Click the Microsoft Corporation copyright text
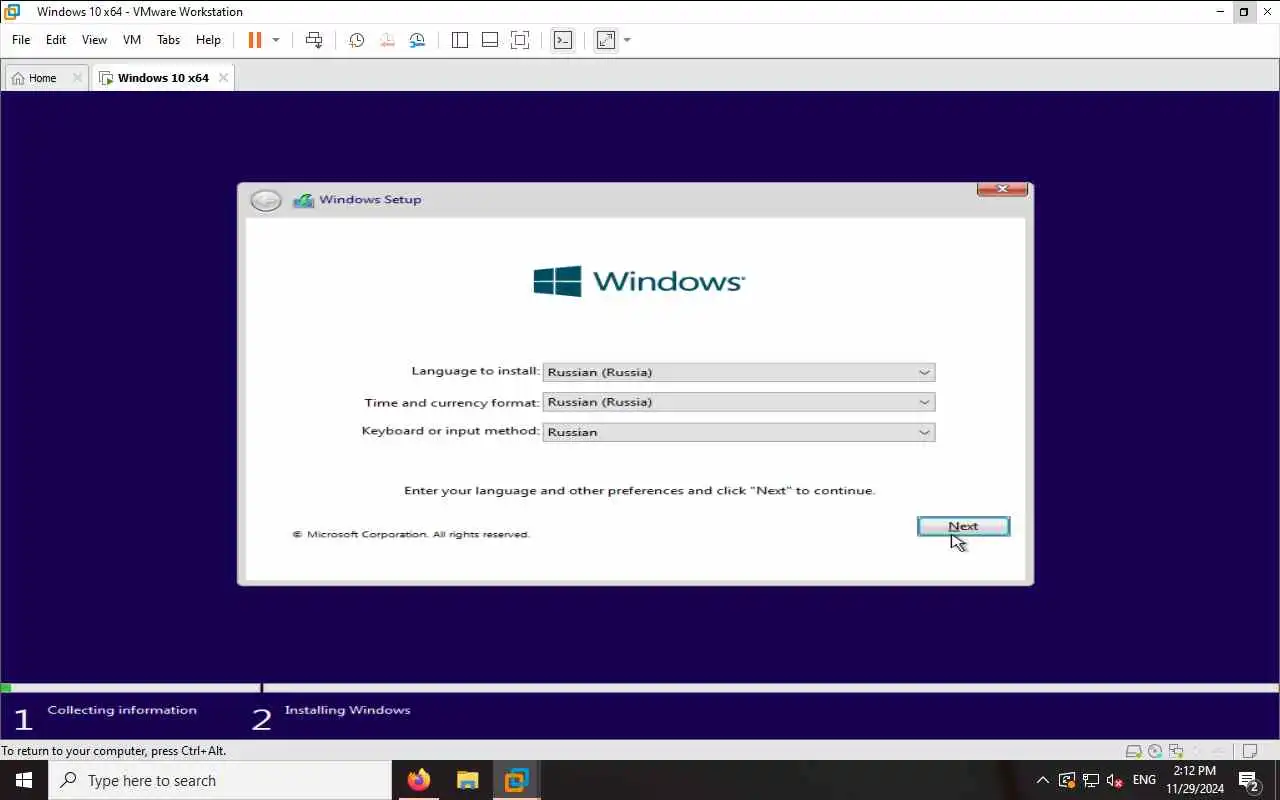The height and width of the screenshot is (800, 1280). coord(411,534)
